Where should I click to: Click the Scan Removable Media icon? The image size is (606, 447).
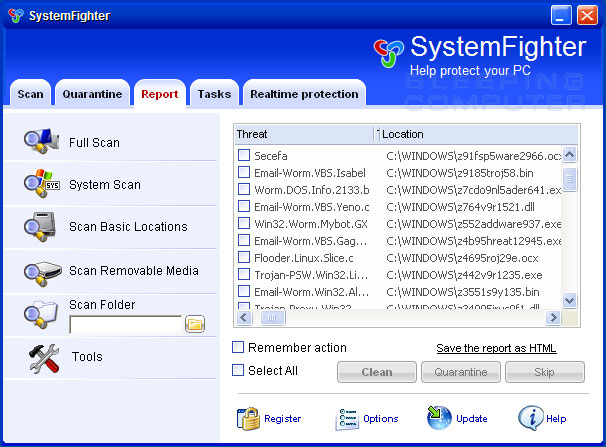42,273
